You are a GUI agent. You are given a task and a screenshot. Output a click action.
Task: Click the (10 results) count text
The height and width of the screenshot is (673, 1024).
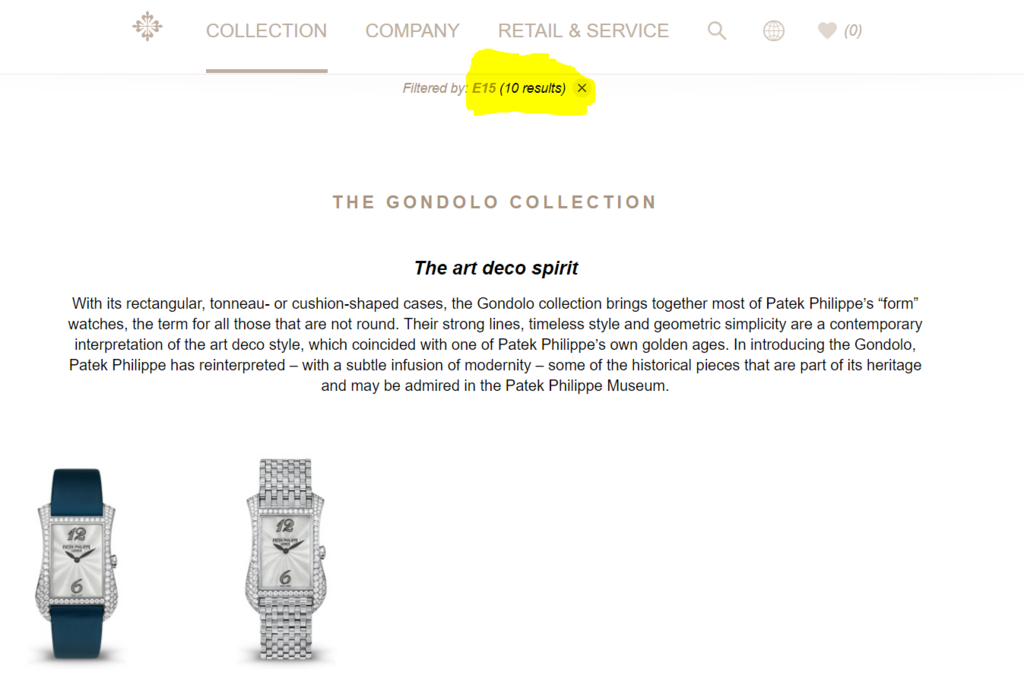533,88
